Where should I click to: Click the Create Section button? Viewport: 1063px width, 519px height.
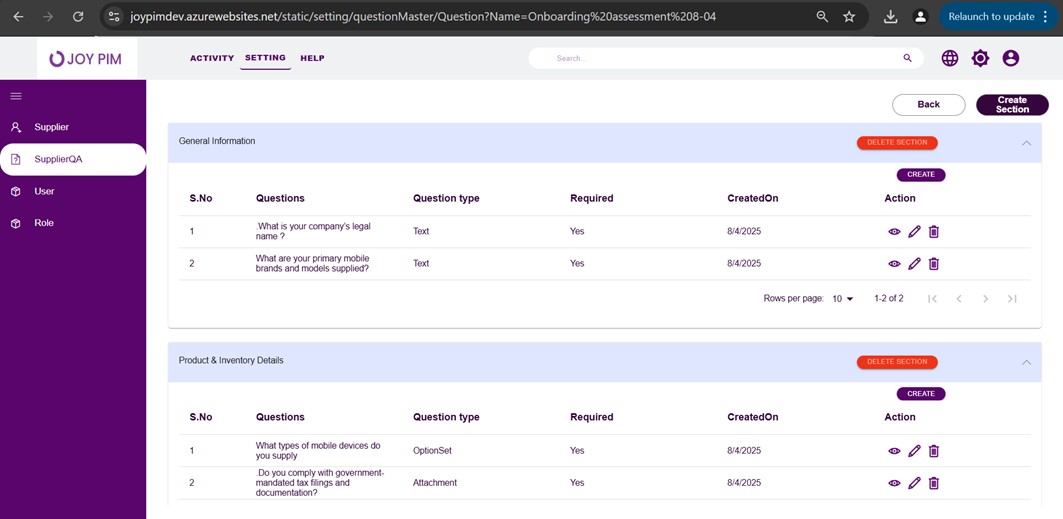tap(1012, 105)
